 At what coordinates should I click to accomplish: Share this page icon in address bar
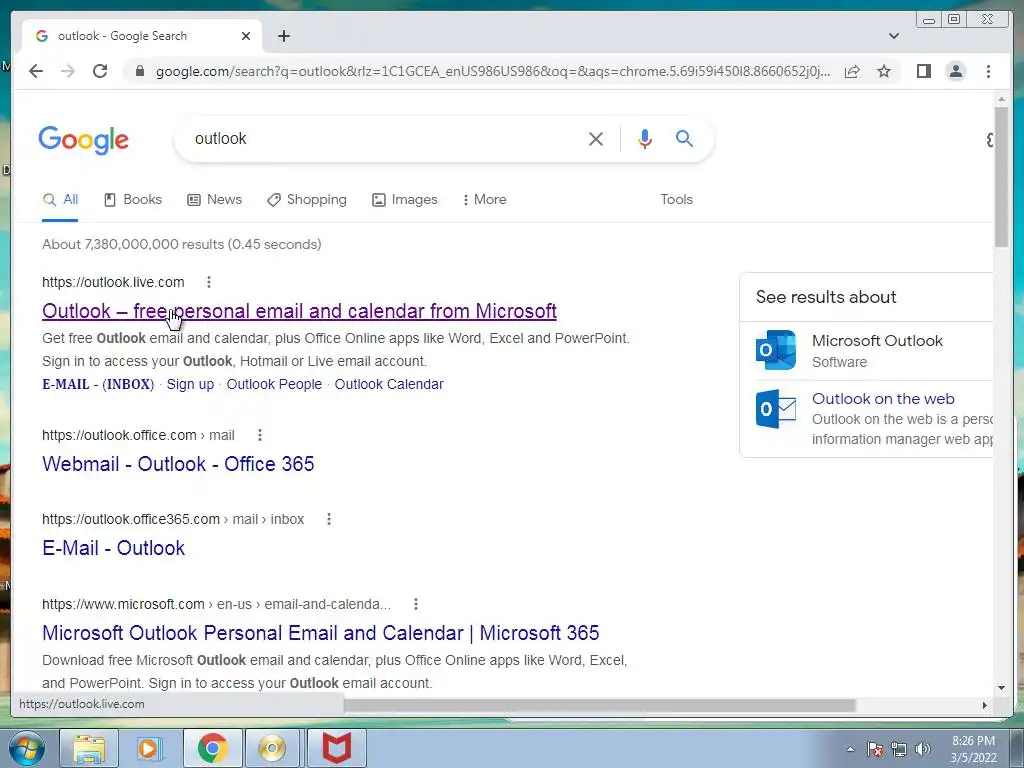tap(852, 71)
